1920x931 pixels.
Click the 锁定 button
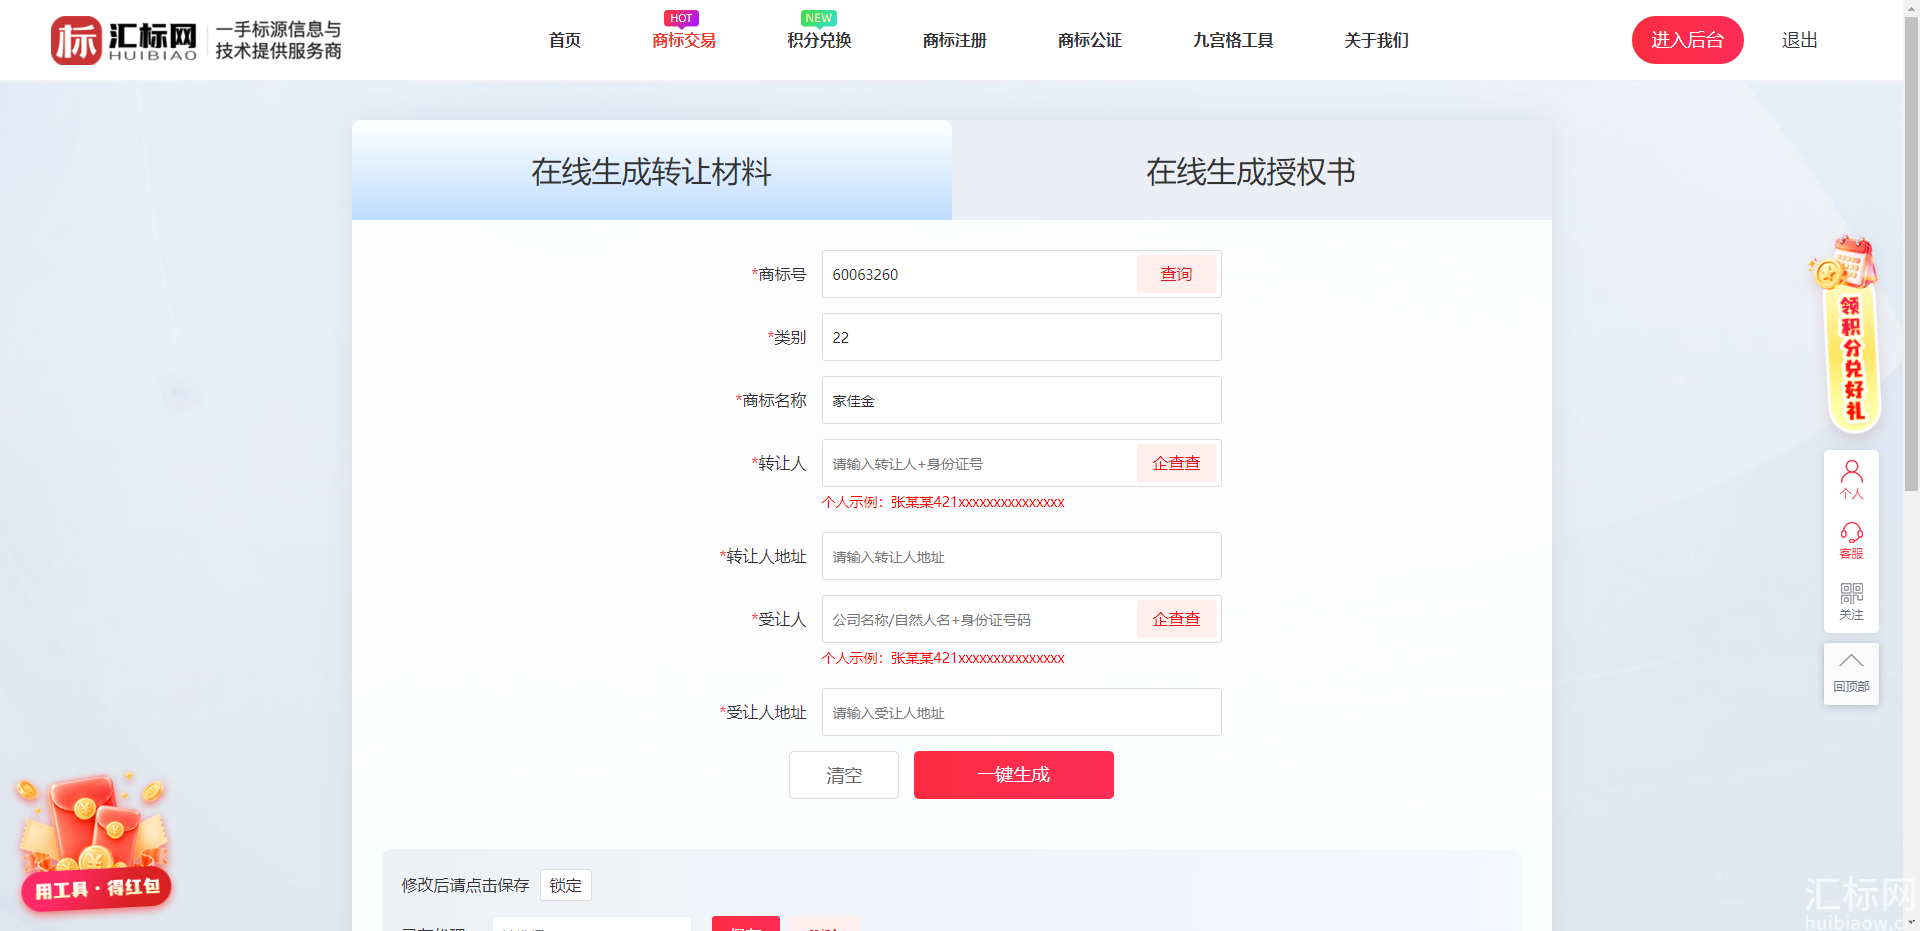tap(565, 885)
